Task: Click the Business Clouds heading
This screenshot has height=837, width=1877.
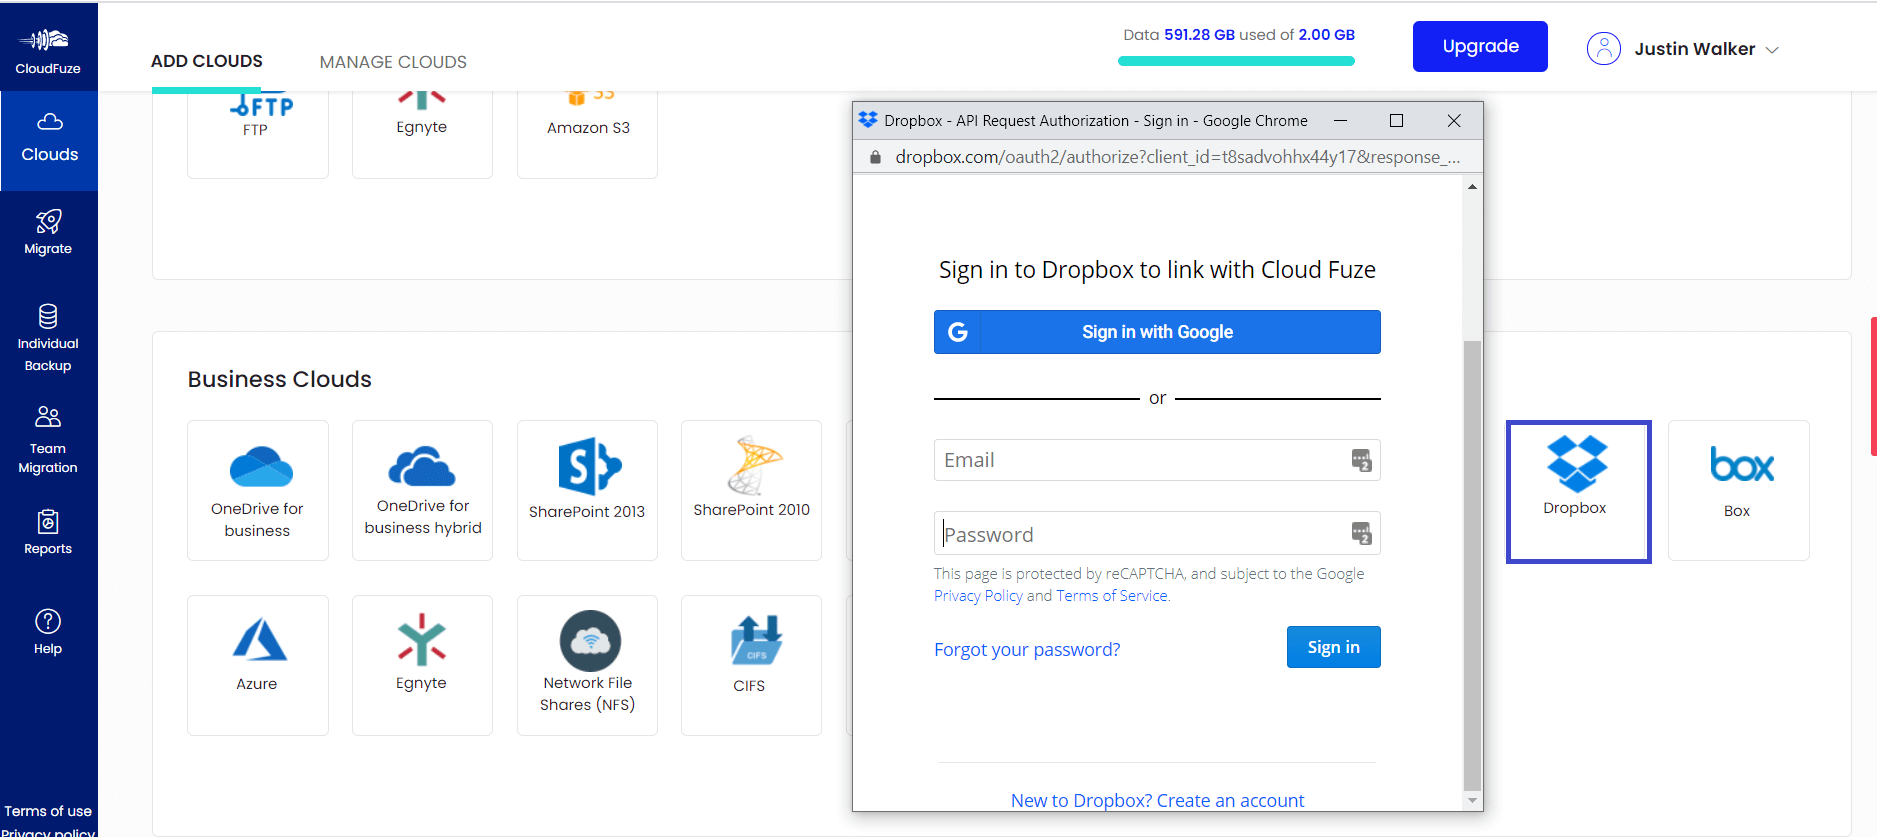Action: pos(280,379)
